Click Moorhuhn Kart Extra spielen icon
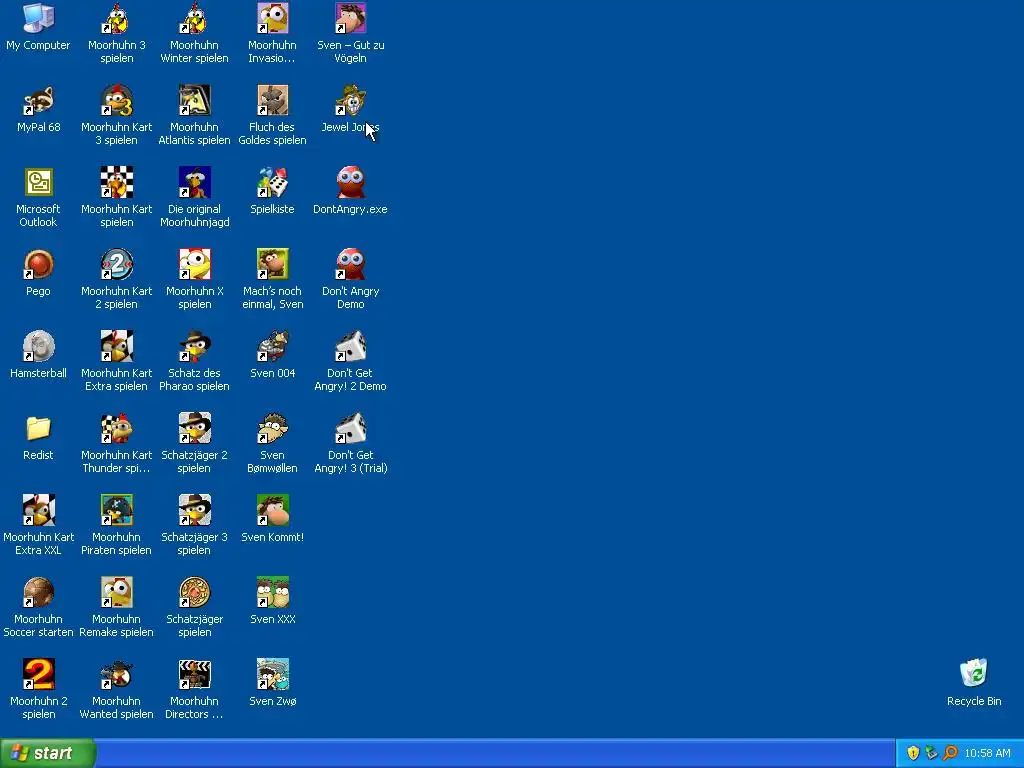 [116, 346]
